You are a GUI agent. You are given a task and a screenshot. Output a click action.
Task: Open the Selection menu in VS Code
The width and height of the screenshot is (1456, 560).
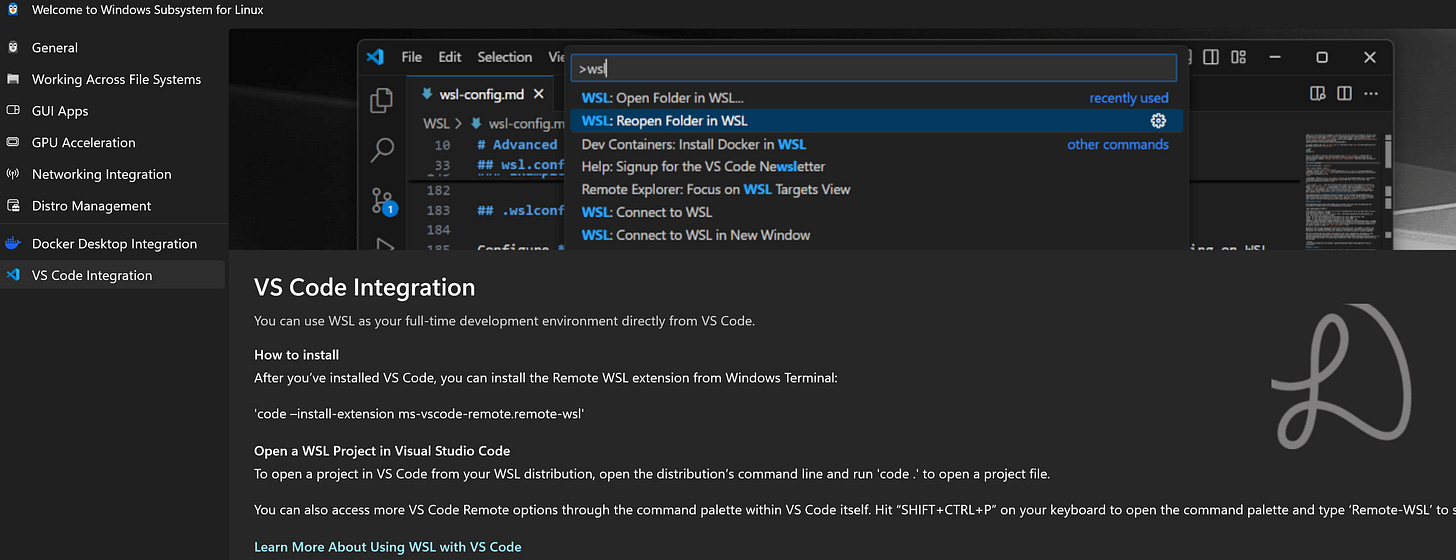tap(504, 57)
